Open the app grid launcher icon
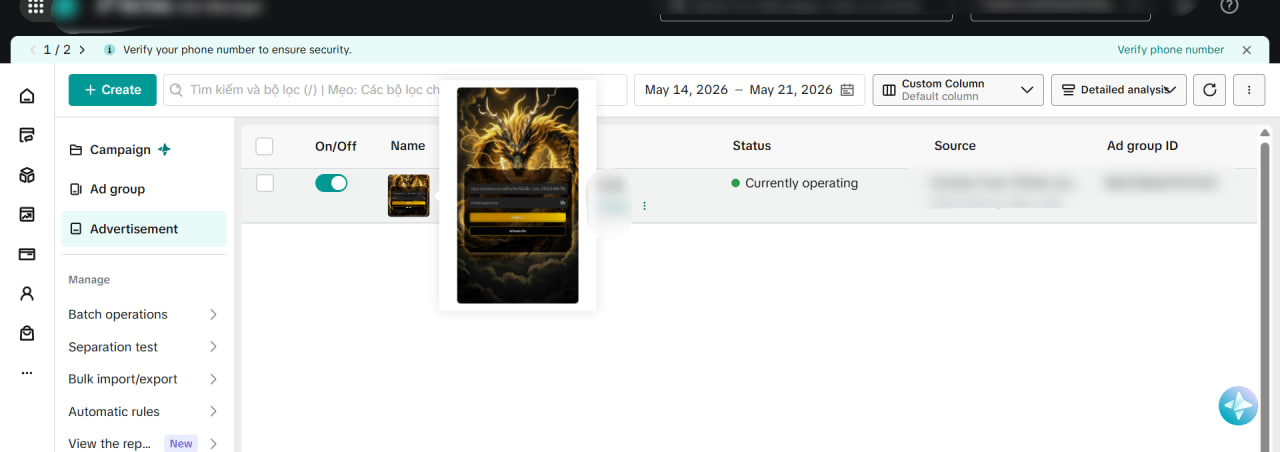The height and width of the screenshot is (452, 1280). (36, 7)
